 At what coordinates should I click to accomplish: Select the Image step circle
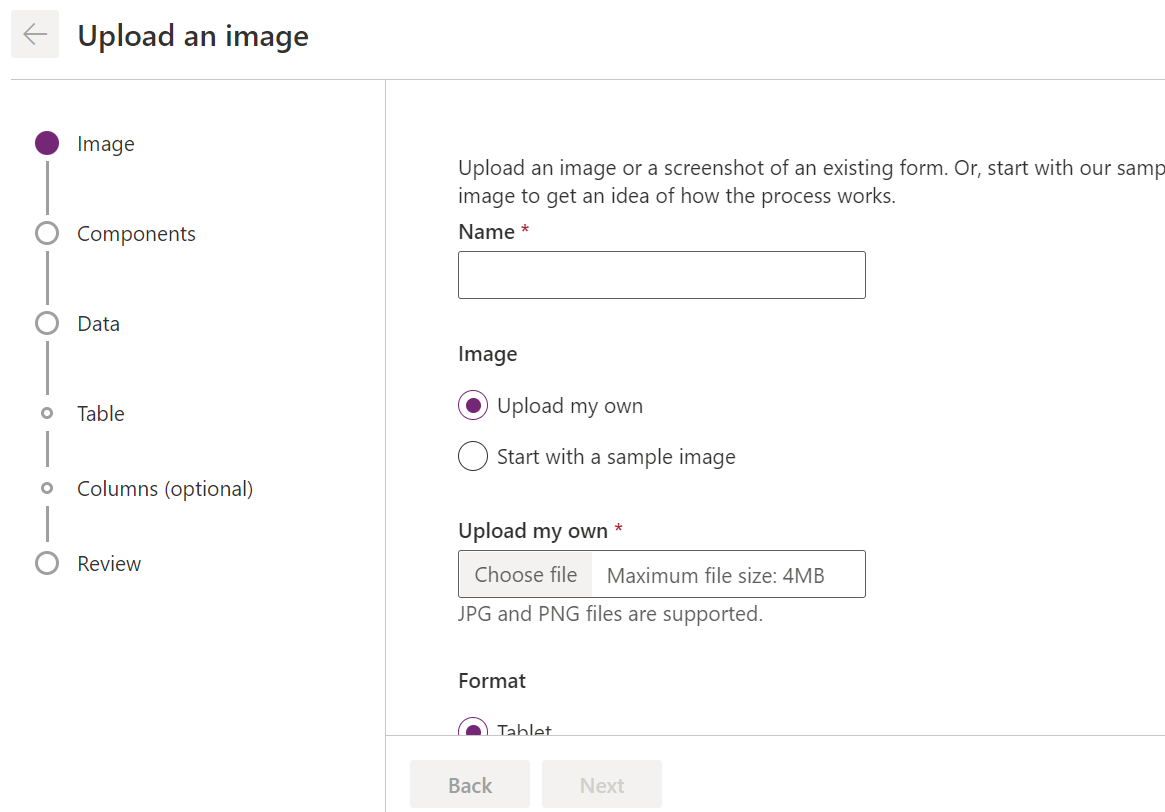47,143
